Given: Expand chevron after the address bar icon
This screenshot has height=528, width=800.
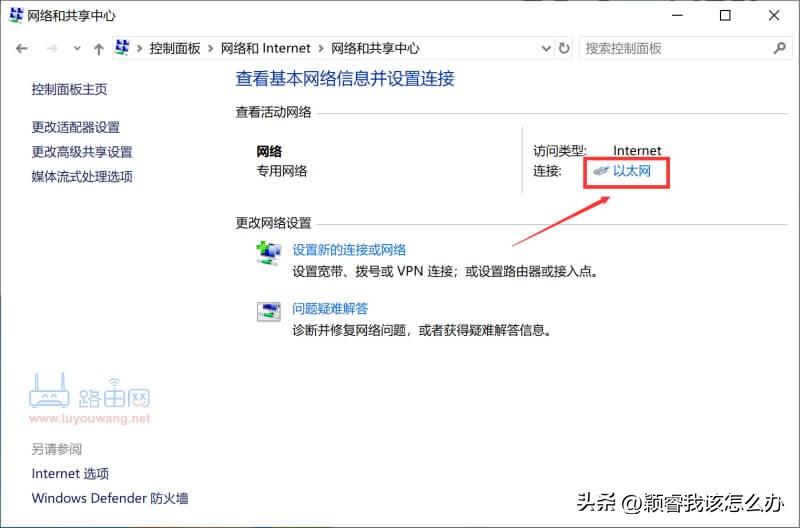Looking at the screenshot, I should pyautogui.click(x=139, y=48).
